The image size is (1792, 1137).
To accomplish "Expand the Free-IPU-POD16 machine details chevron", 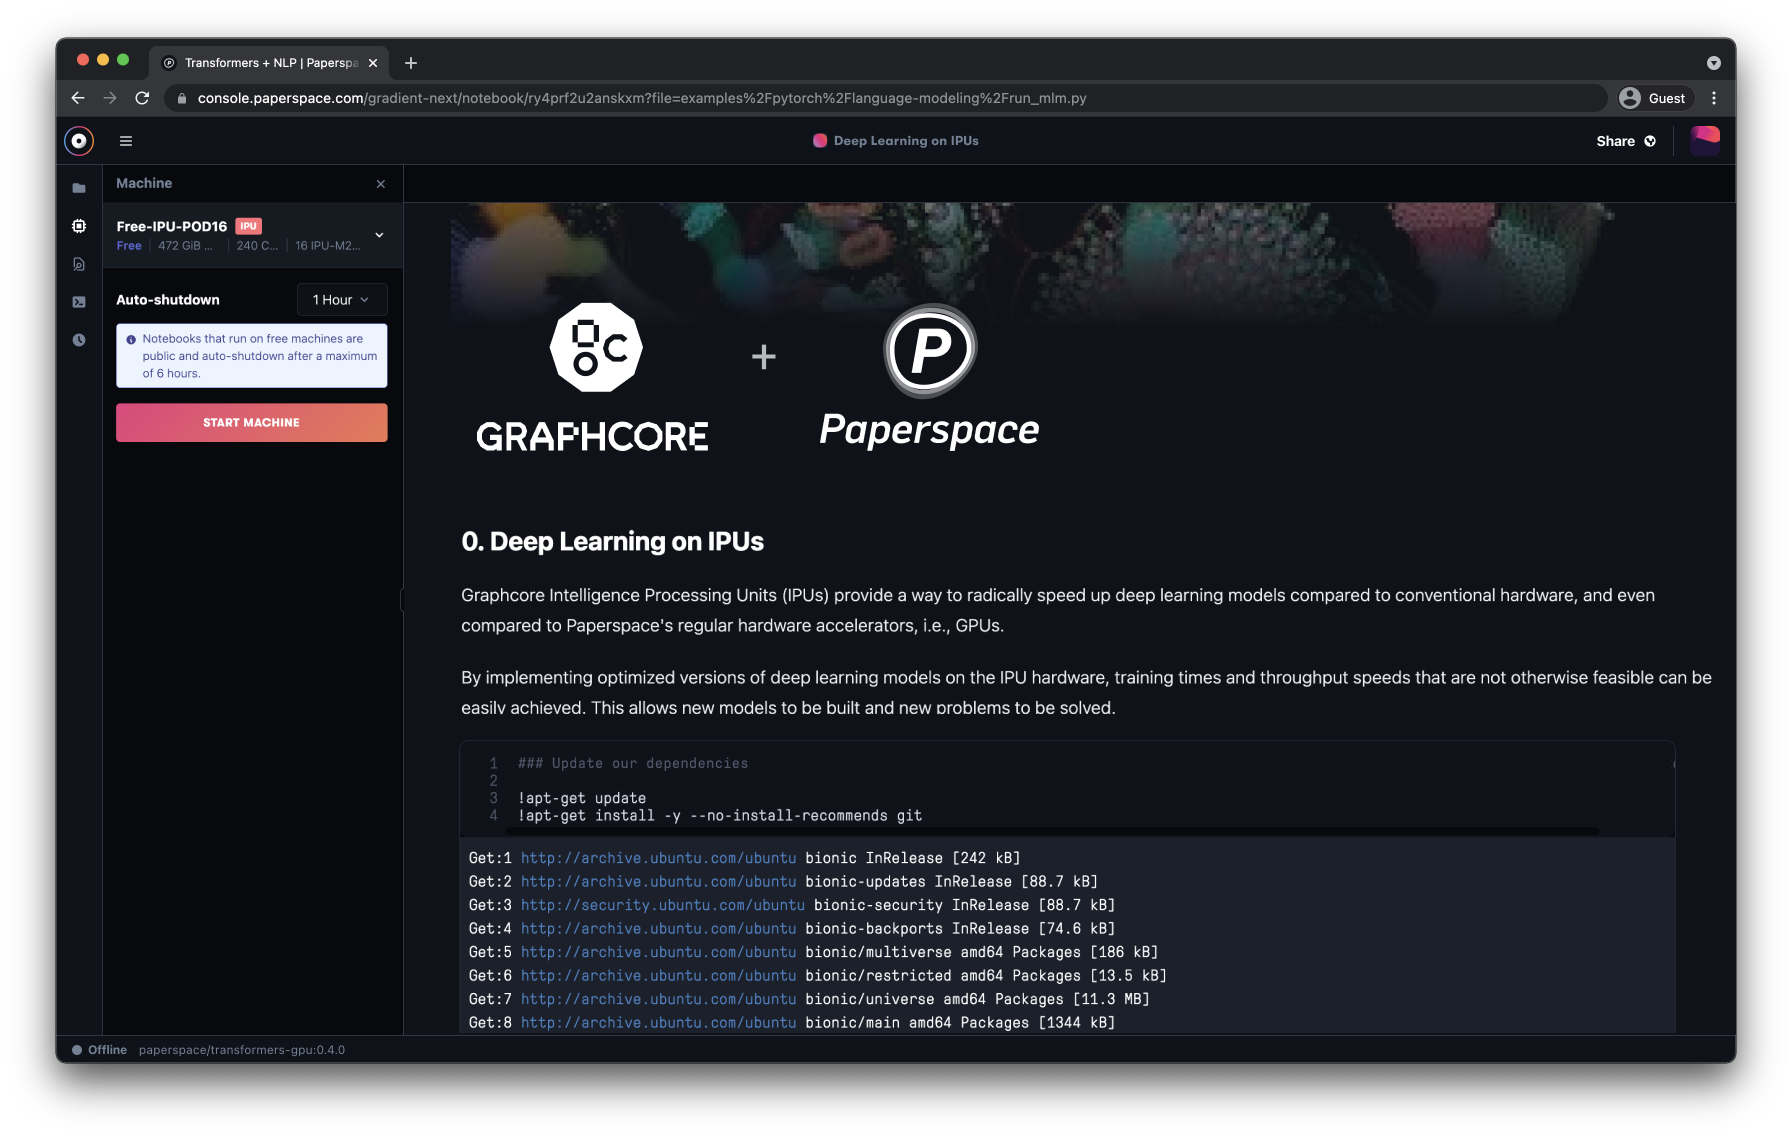I will (x=378, y=234).
